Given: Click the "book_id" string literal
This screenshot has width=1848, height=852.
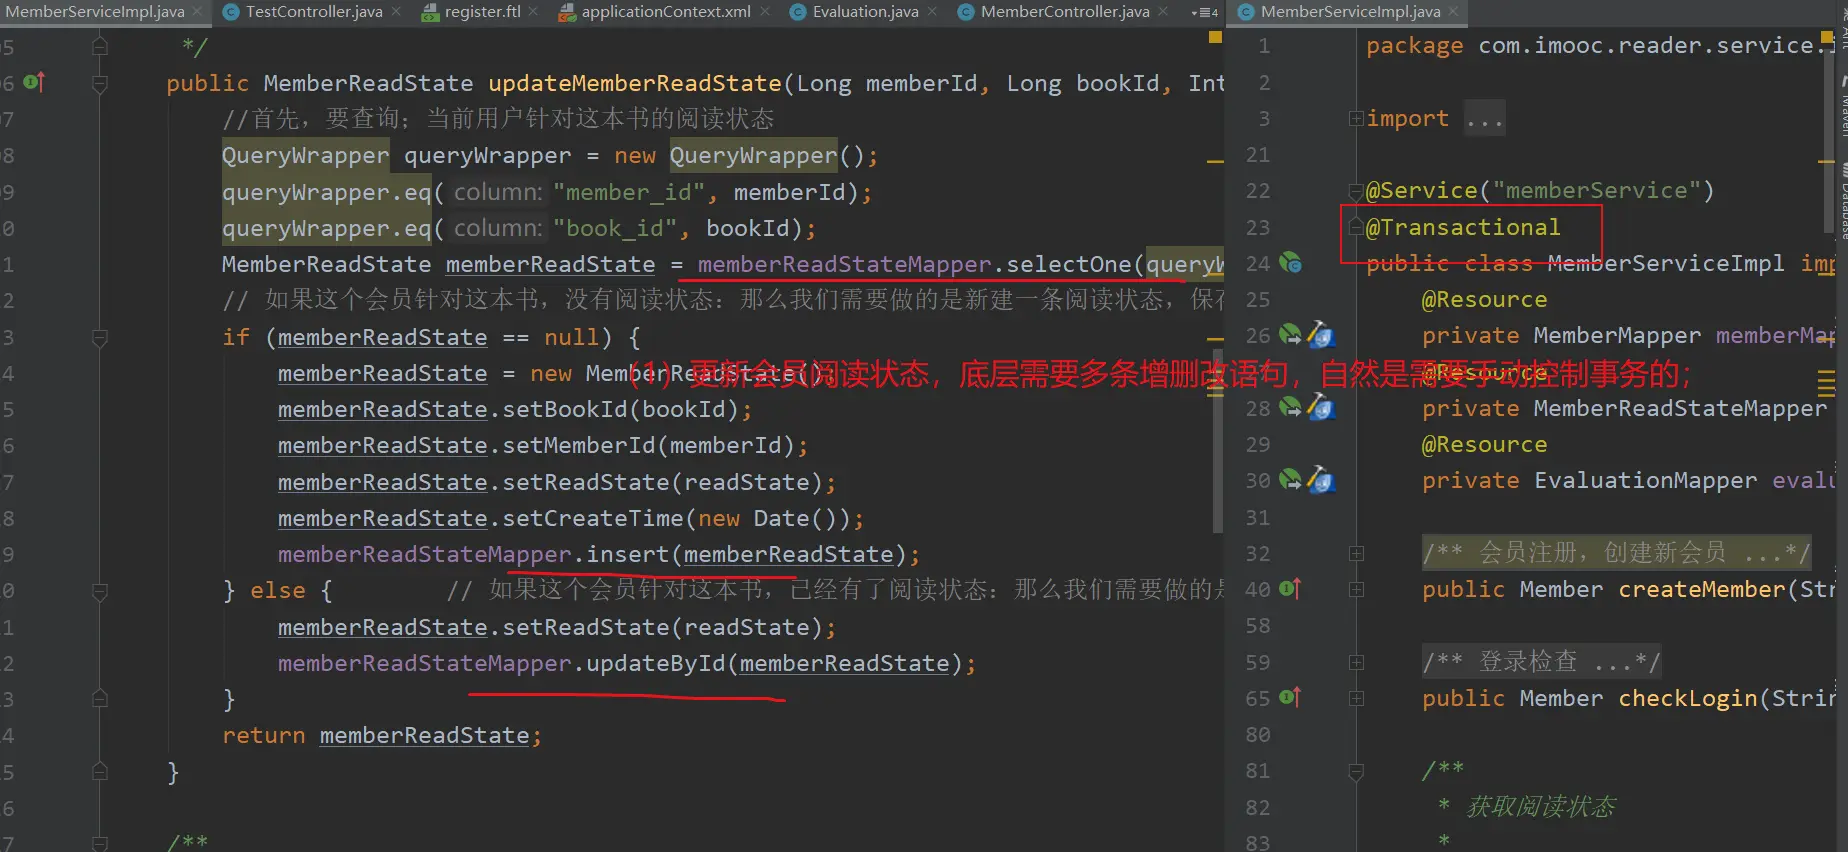Looking at the screenshot, I should click(621, 228).
